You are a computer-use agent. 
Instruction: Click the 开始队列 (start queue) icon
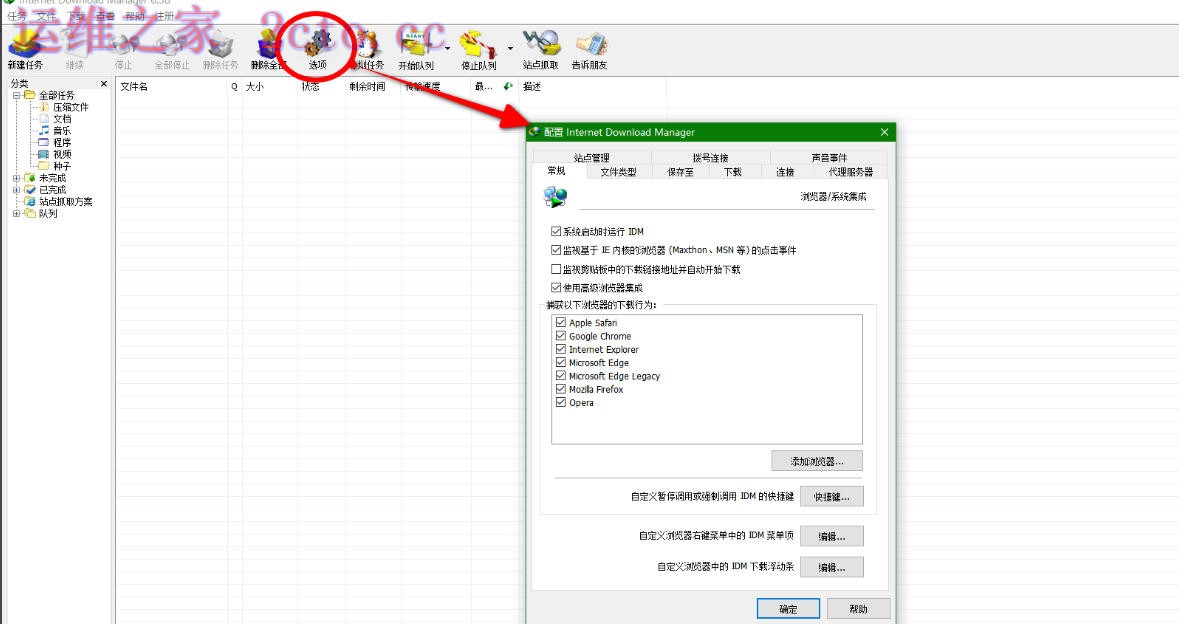tap(416, 50)
